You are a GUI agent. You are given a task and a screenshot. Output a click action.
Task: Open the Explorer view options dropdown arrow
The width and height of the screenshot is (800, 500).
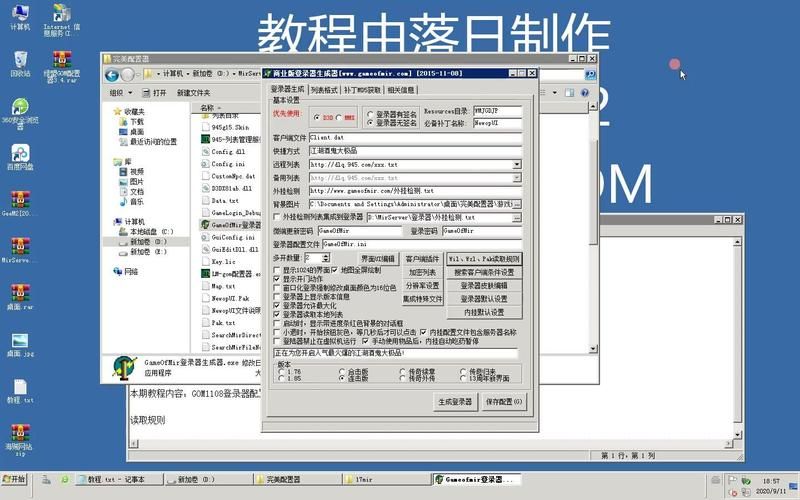pos(555,92)
